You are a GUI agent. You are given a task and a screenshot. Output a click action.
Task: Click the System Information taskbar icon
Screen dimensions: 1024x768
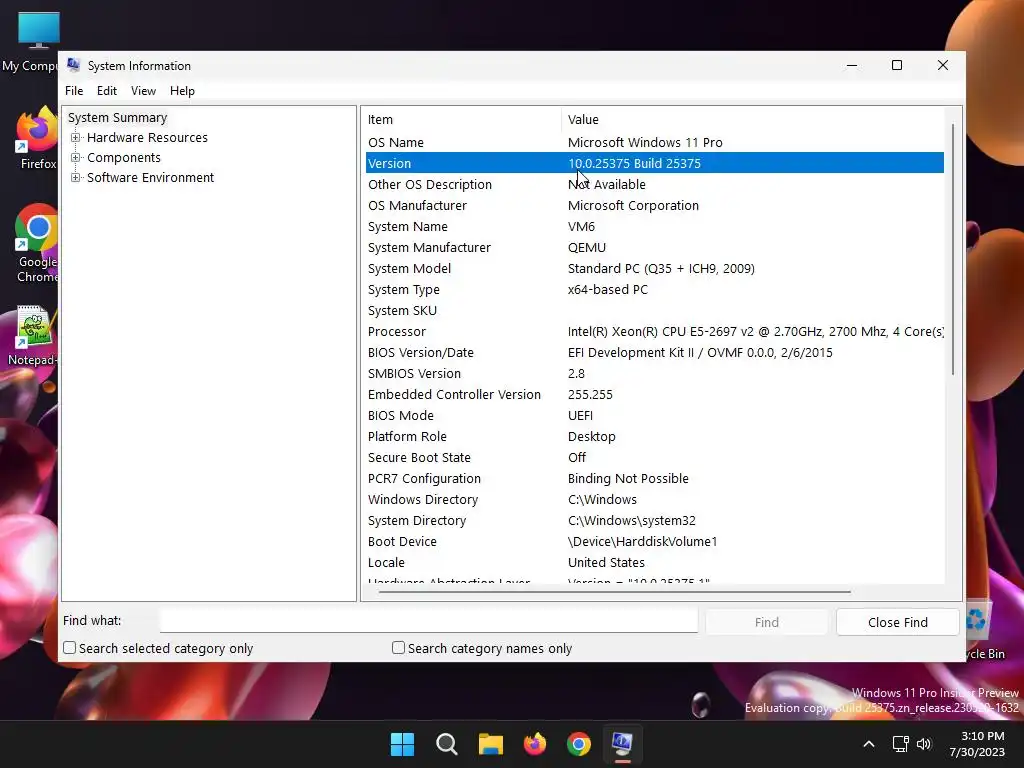coord(622,744)
